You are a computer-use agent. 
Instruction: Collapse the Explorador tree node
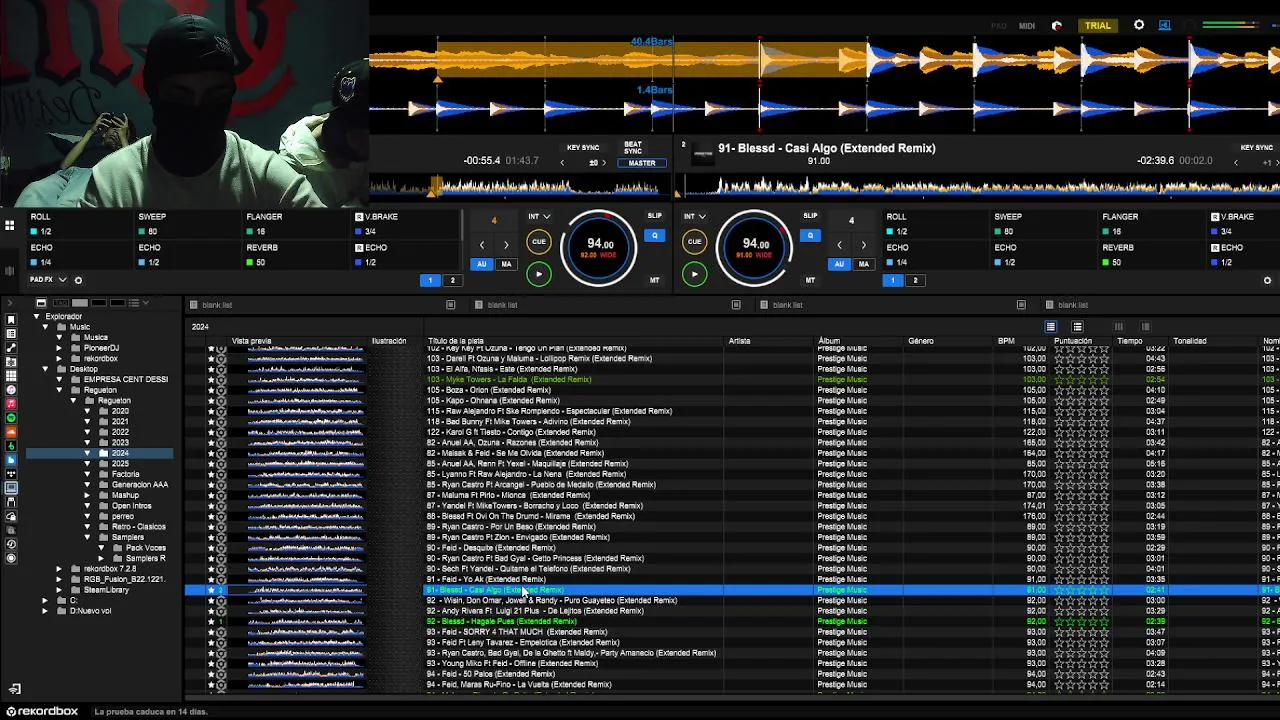(37, 317)
